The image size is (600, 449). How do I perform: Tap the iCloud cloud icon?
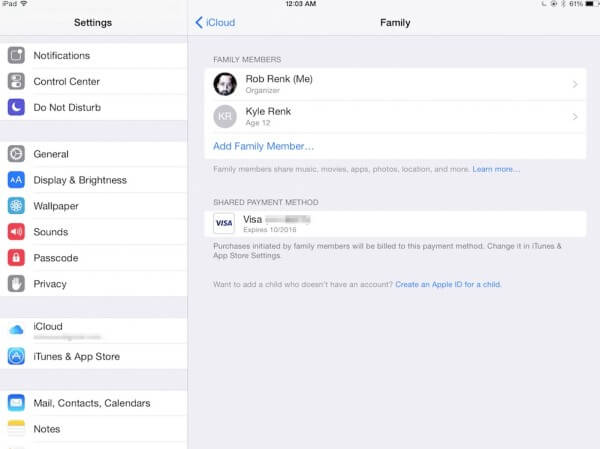click(x=16, y=330)
